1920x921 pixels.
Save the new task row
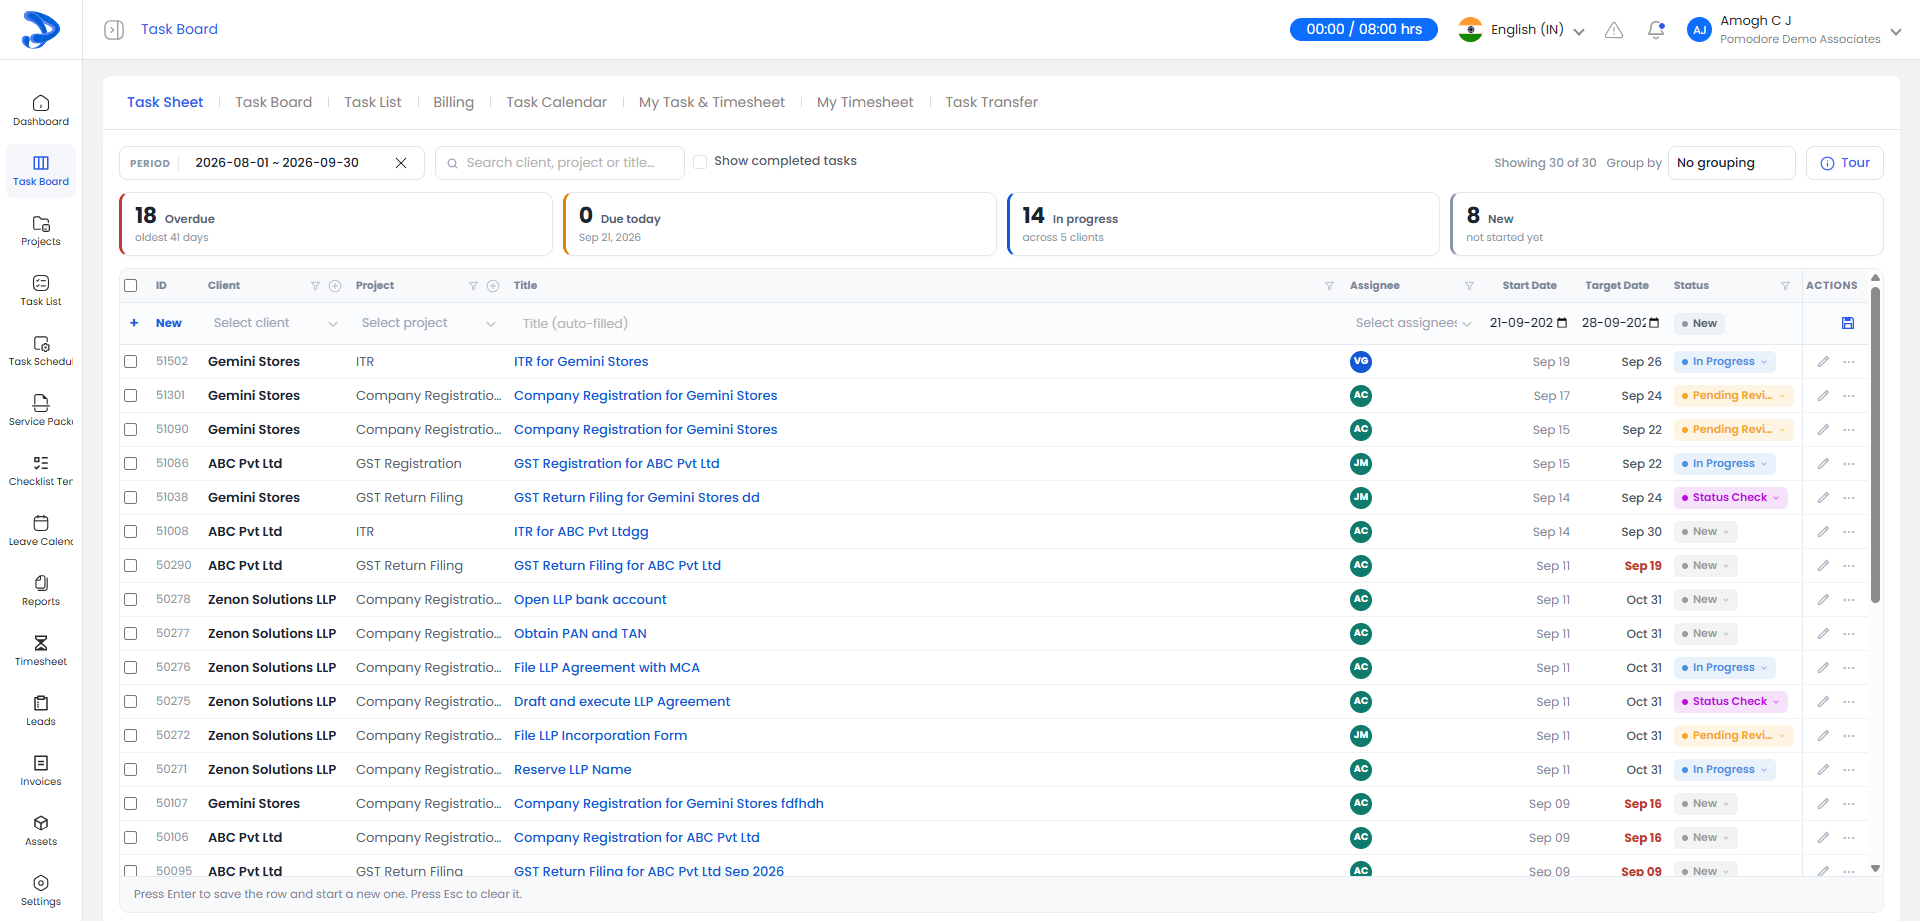pos(1848,323)
